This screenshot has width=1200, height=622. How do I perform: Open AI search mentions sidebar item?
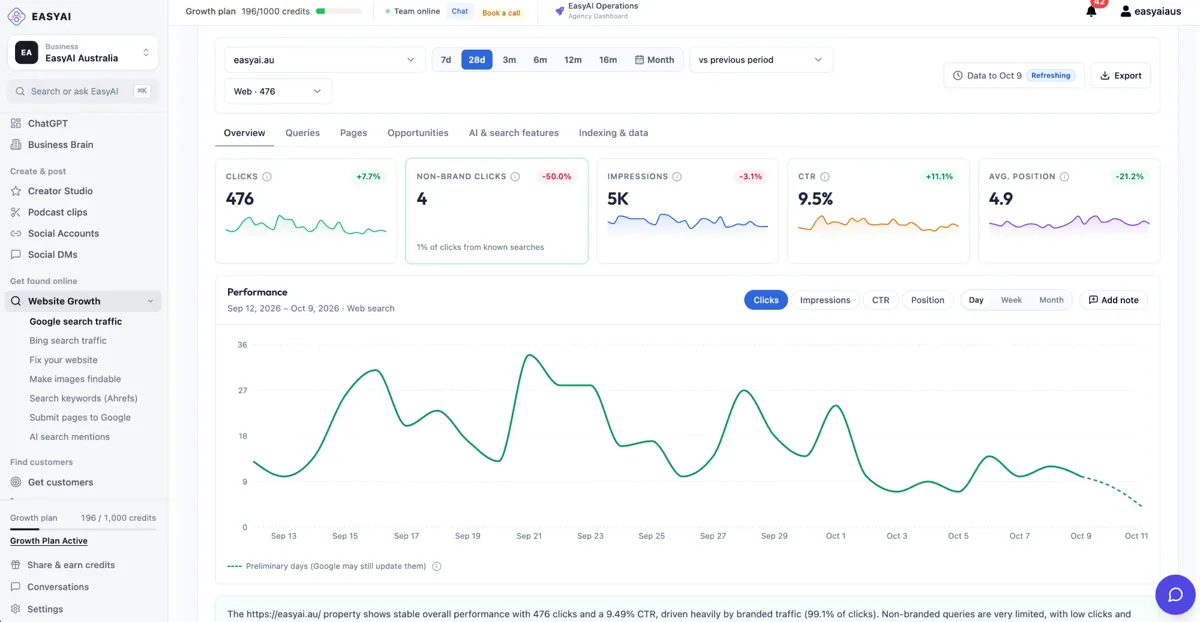(x=70, y=437)
